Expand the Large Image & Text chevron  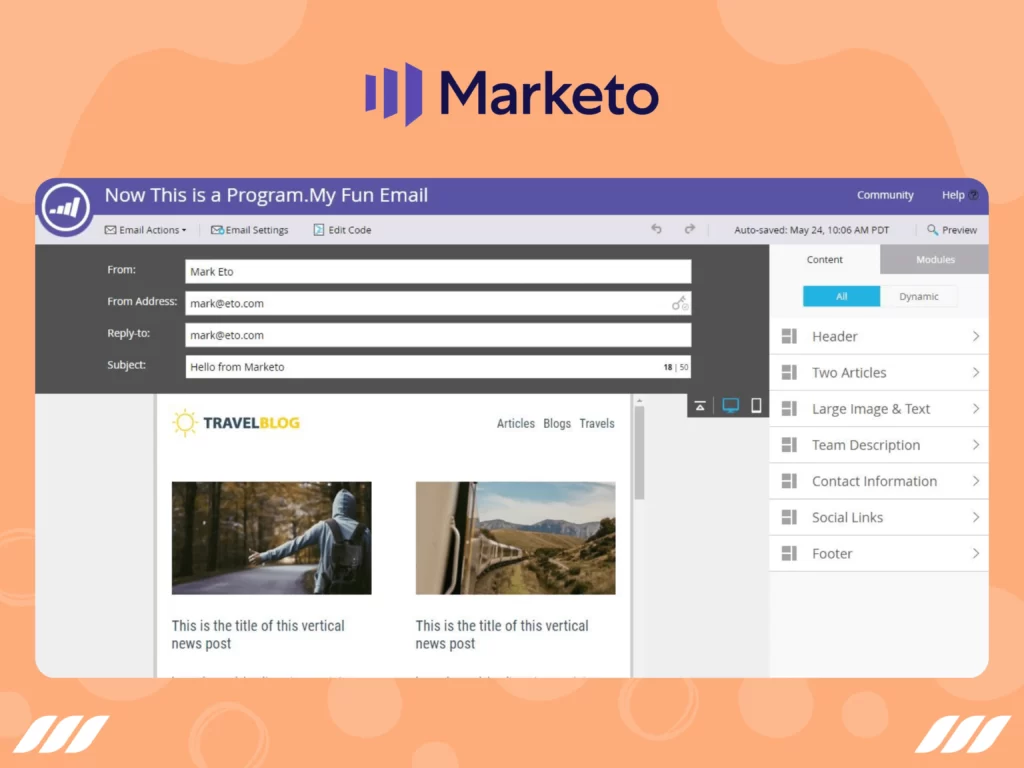click(x=976, y=409)
